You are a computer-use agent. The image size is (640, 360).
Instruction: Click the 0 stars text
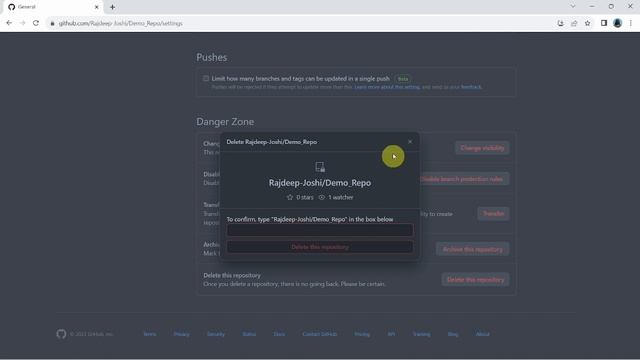pos(305,197)
